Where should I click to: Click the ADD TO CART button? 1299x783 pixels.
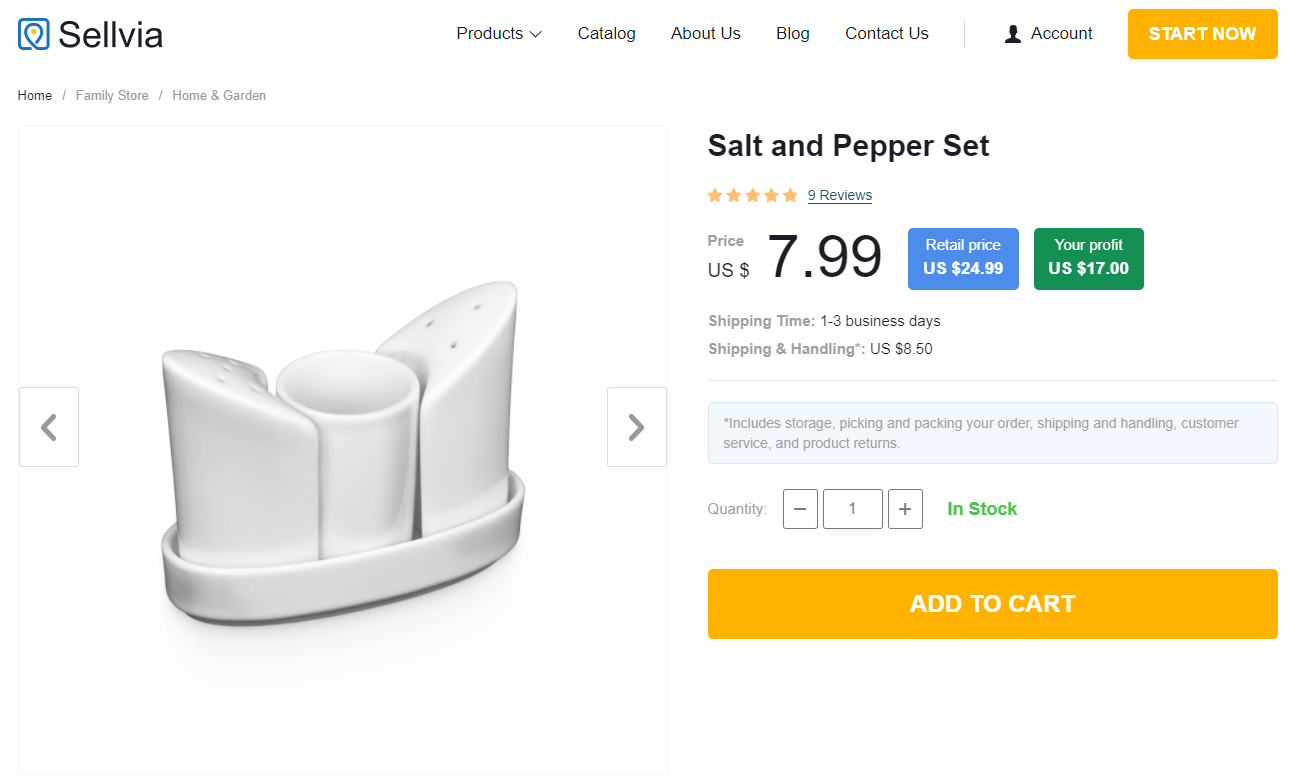(992, 604)
